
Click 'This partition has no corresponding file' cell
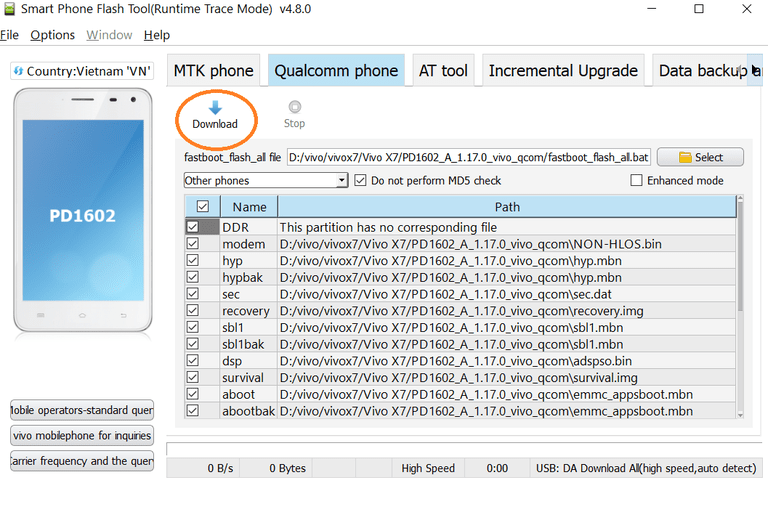pos(507,227)
